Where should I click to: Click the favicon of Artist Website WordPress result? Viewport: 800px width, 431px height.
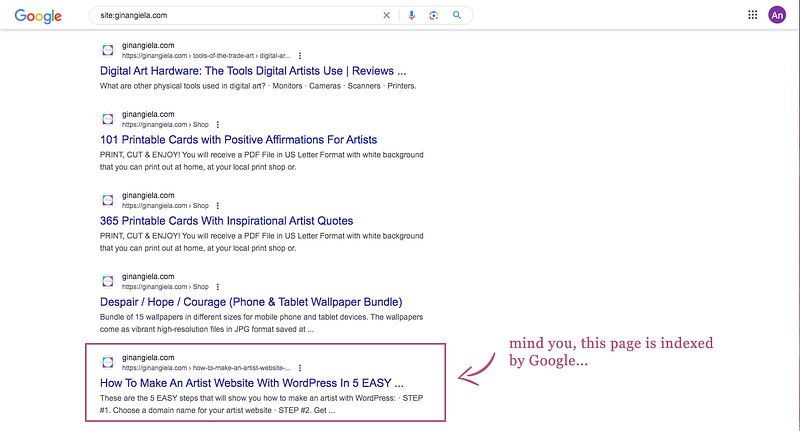pyautogui.click(x=108, y=362)
